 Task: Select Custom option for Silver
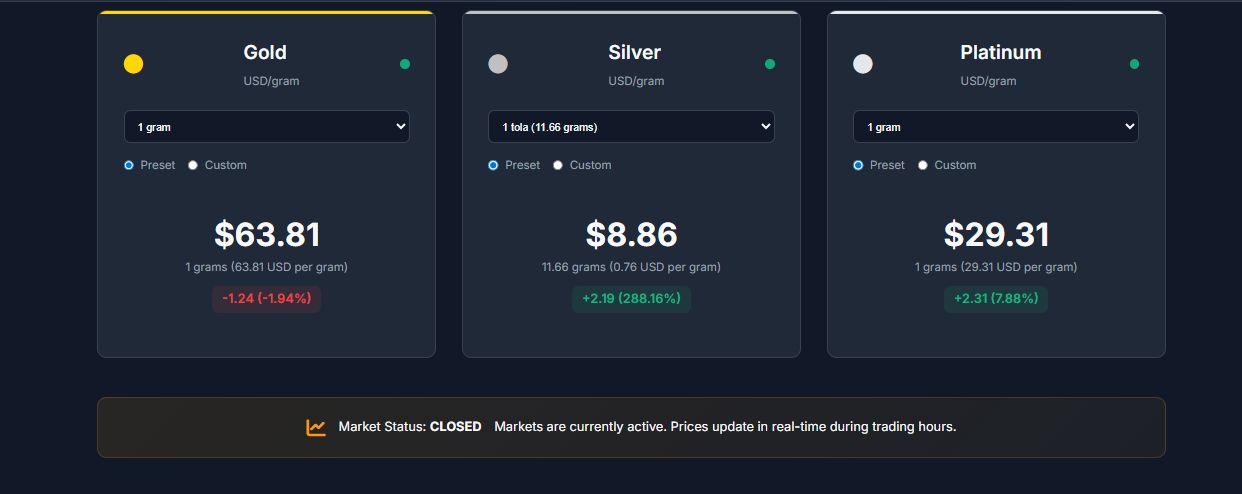pyautogui.click(x=558, y=165)
